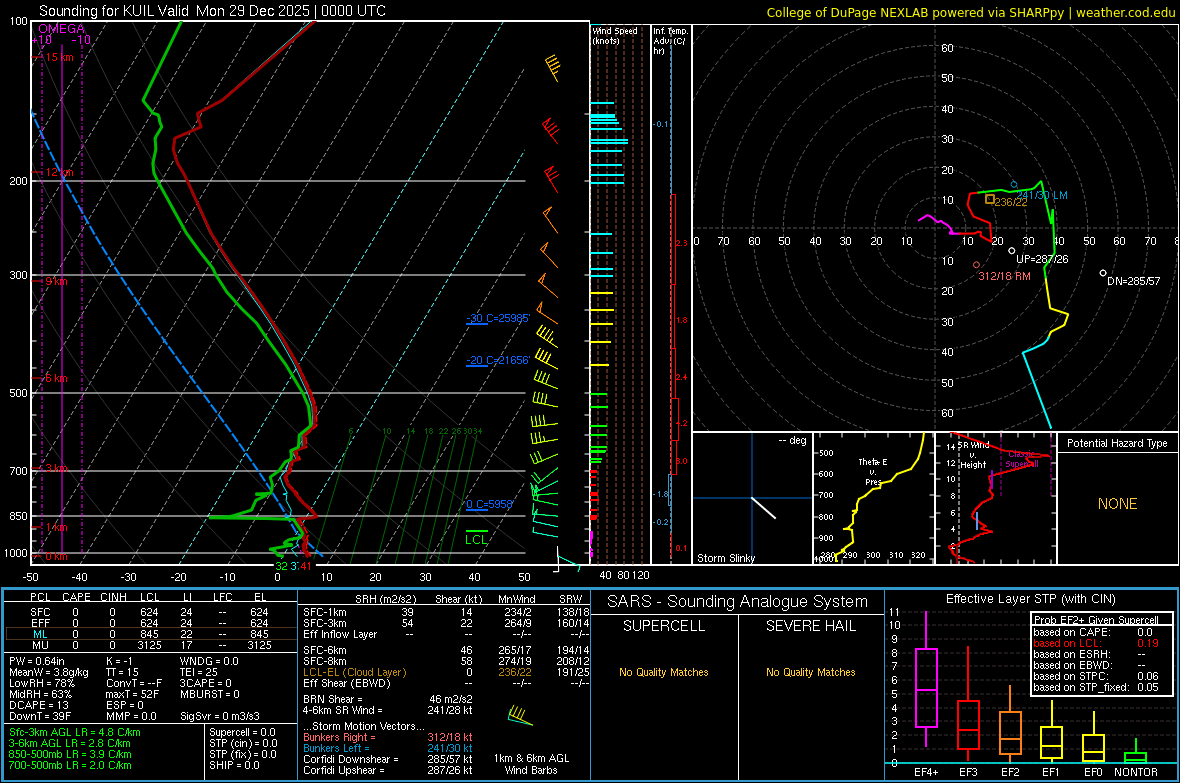Click the SUPERCELL column heading in SARS
Screen dimensions: 1180x783
click(664, 626)
